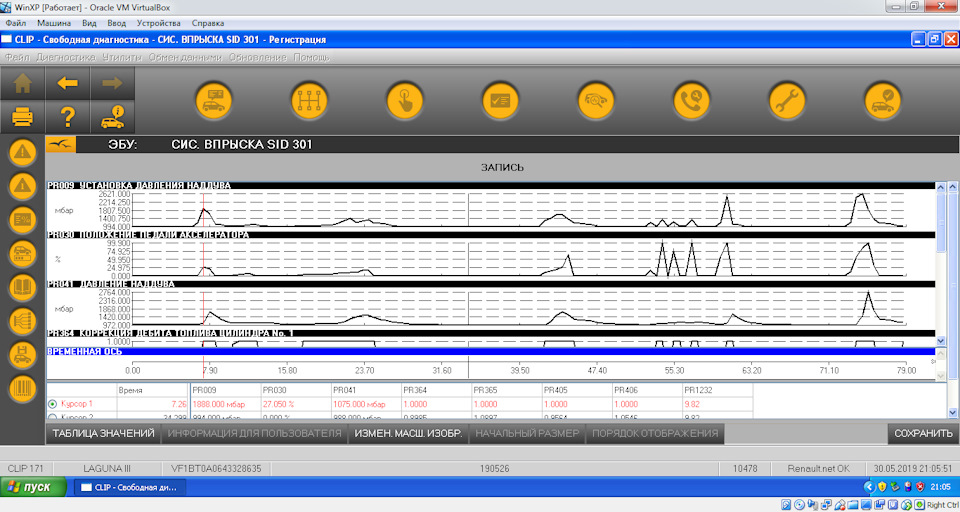Open the round checklist card icon
This screenshot has height=512, width=960.
(500, 100)
